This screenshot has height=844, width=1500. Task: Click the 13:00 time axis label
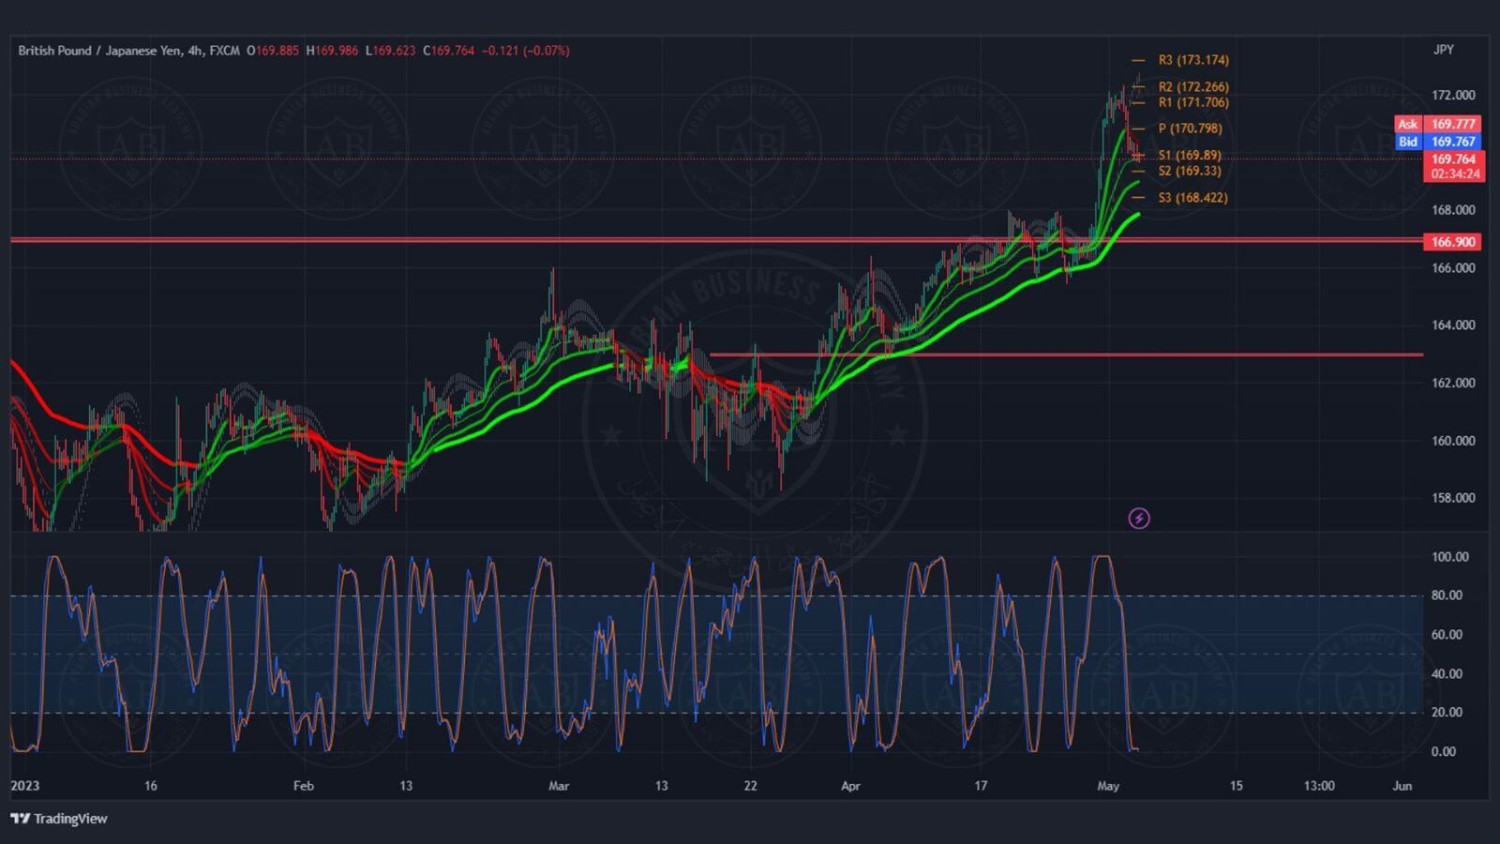(x=1319, y=786)
